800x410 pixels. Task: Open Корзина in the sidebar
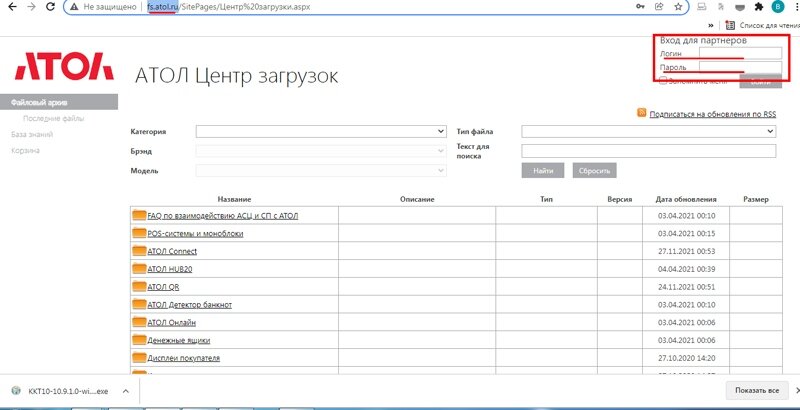click(25, 150)
